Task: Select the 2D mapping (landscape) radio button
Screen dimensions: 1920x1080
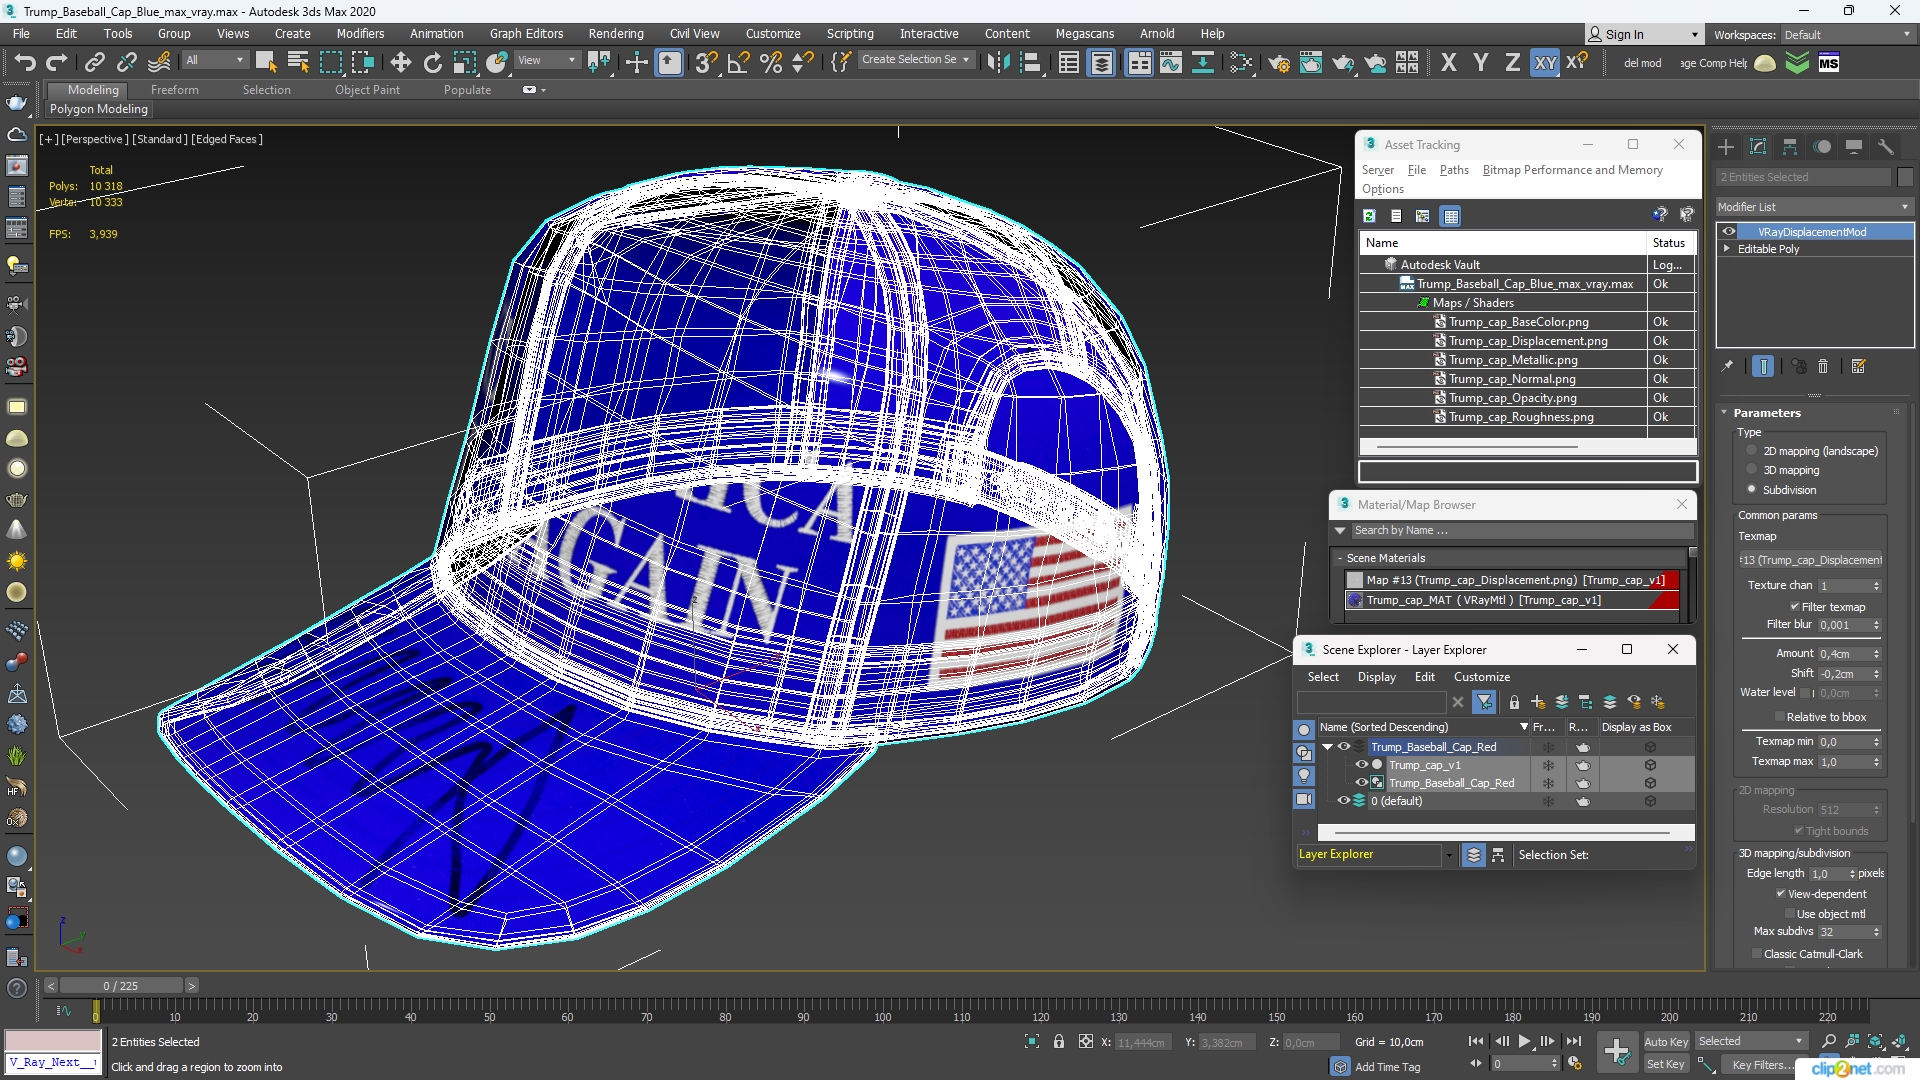Action: click(x=1752, y=450)
